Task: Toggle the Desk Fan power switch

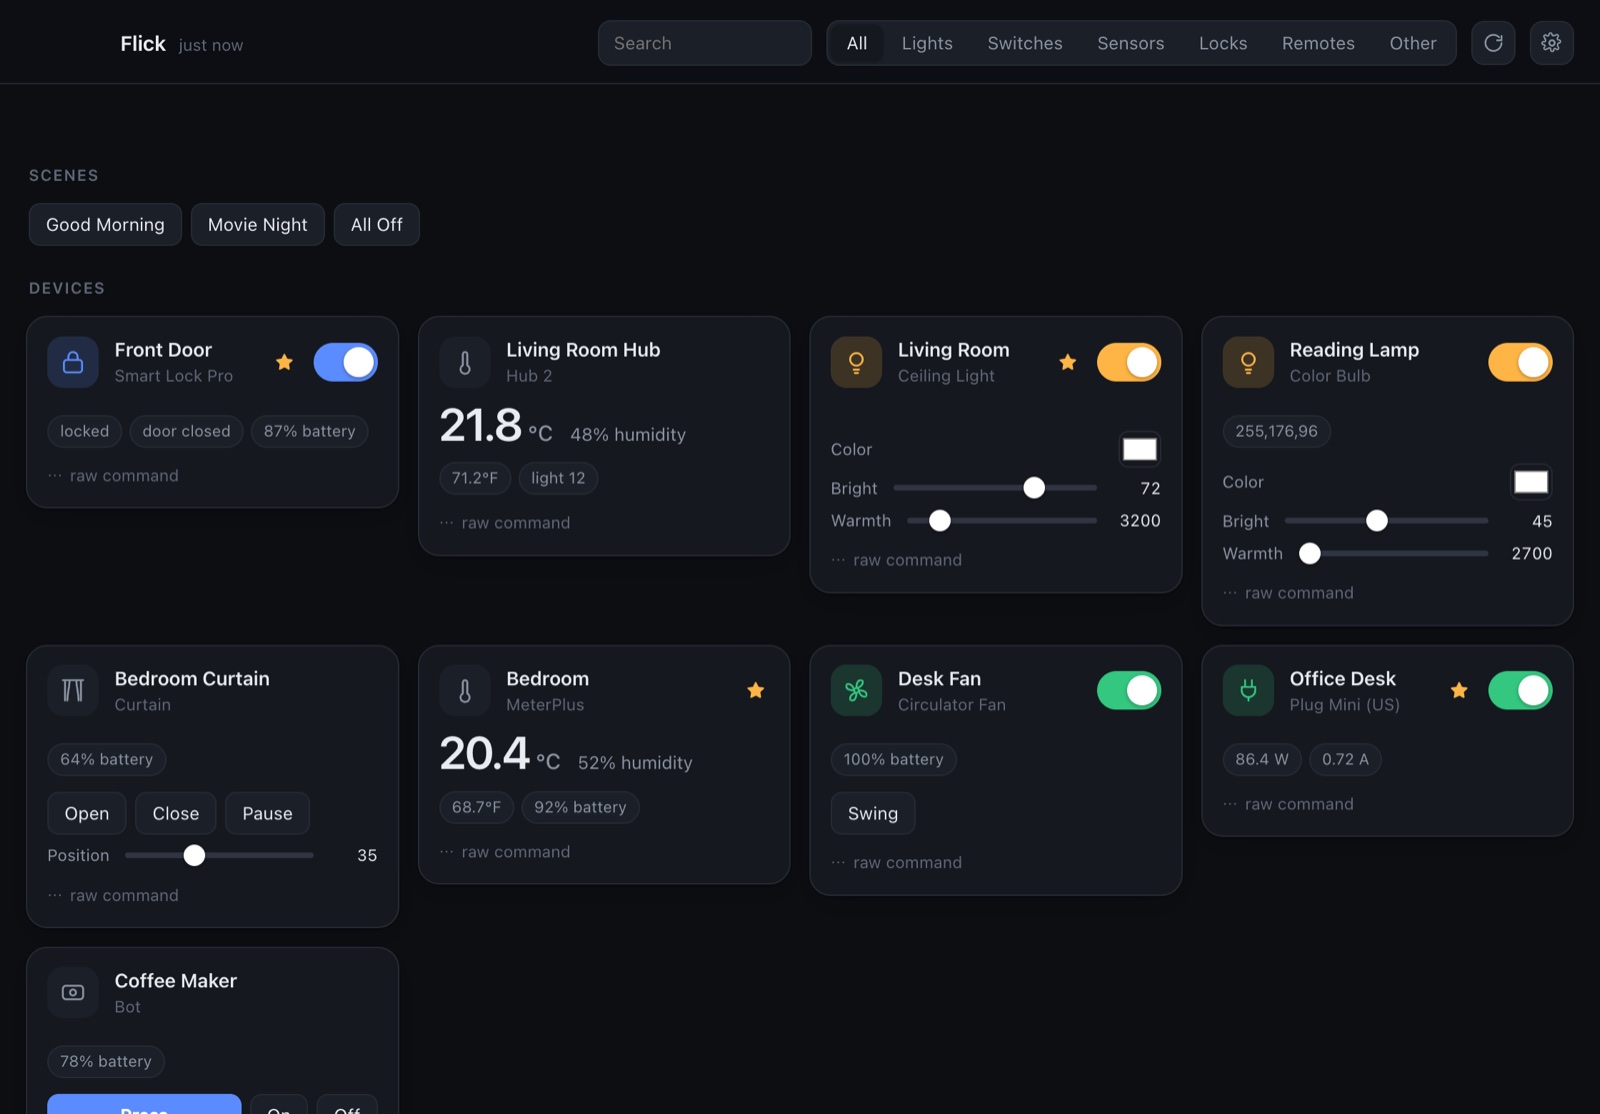Action: click(1129, 690)
